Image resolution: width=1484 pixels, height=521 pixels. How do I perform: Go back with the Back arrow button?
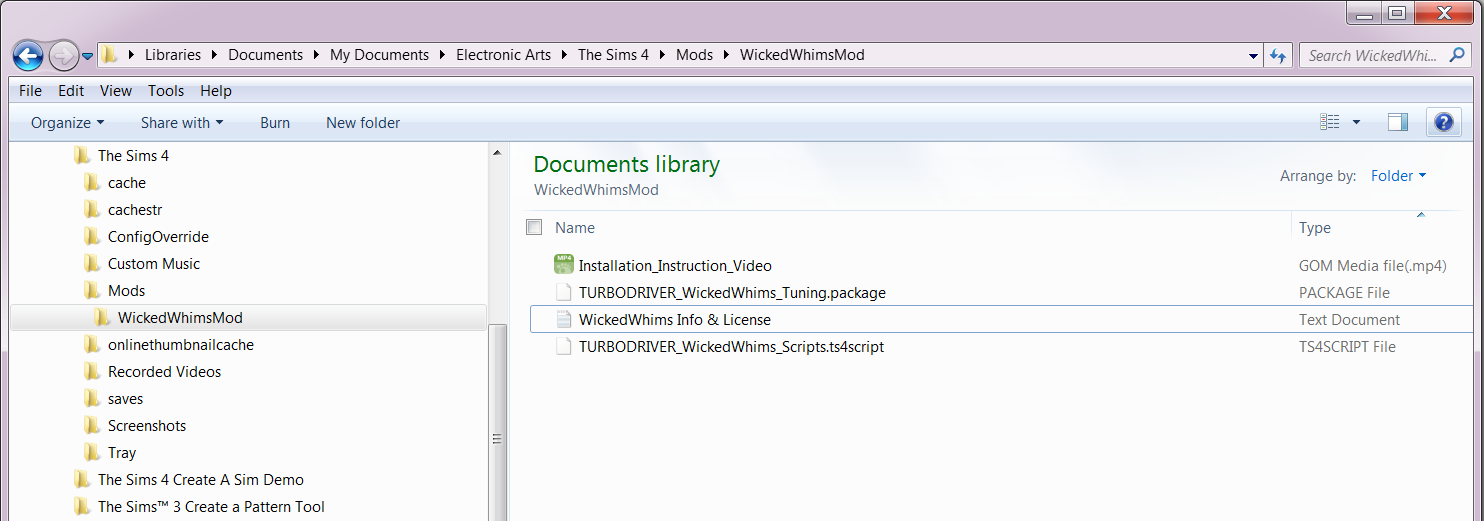[28, 55]
